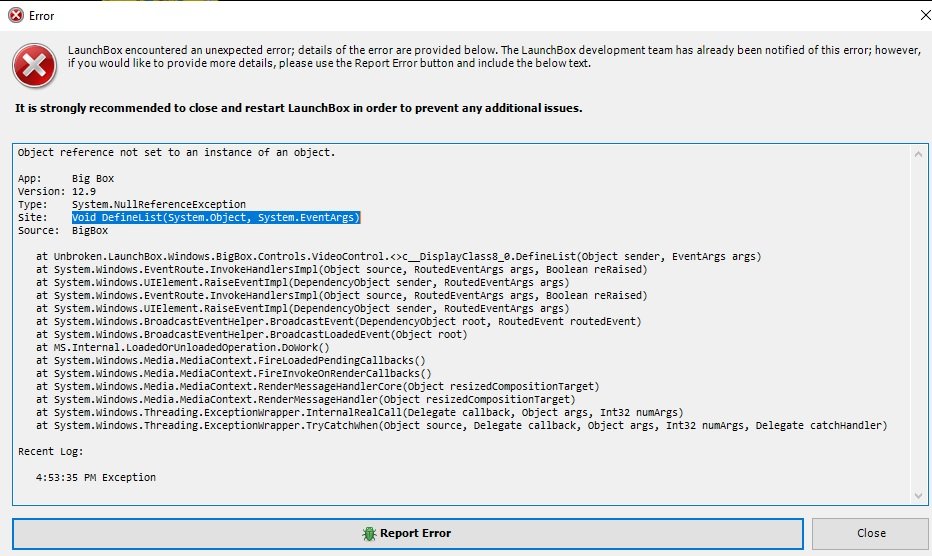Click the 'Source: BigBox' line
Viewport: 932px width, 556px height.
click(63, 231)
